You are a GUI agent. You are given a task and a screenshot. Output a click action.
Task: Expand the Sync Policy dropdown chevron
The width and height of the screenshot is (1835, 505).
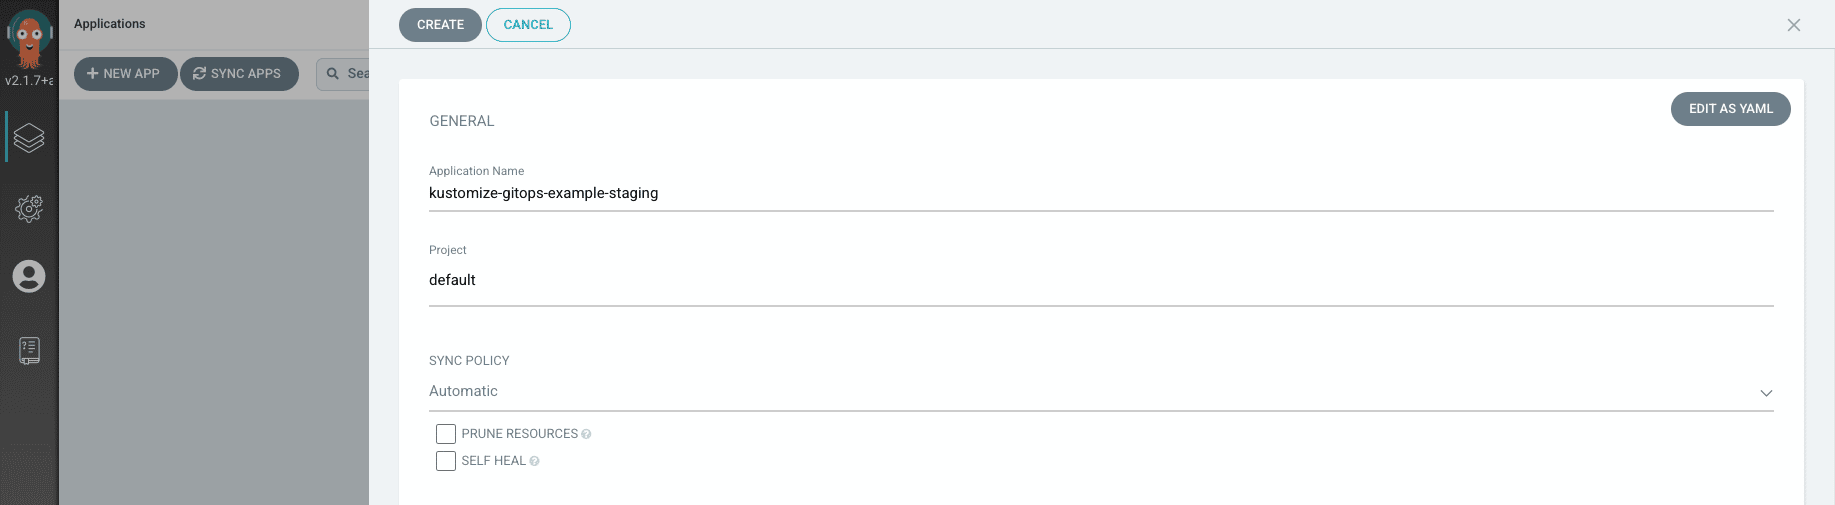tap(1766, 393)
